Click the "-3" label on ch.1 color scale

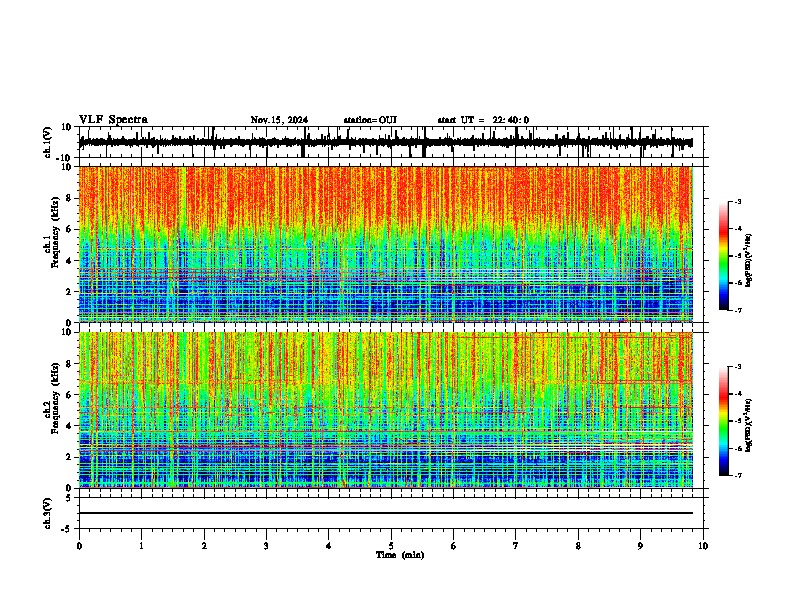click(x=737, y=201)
